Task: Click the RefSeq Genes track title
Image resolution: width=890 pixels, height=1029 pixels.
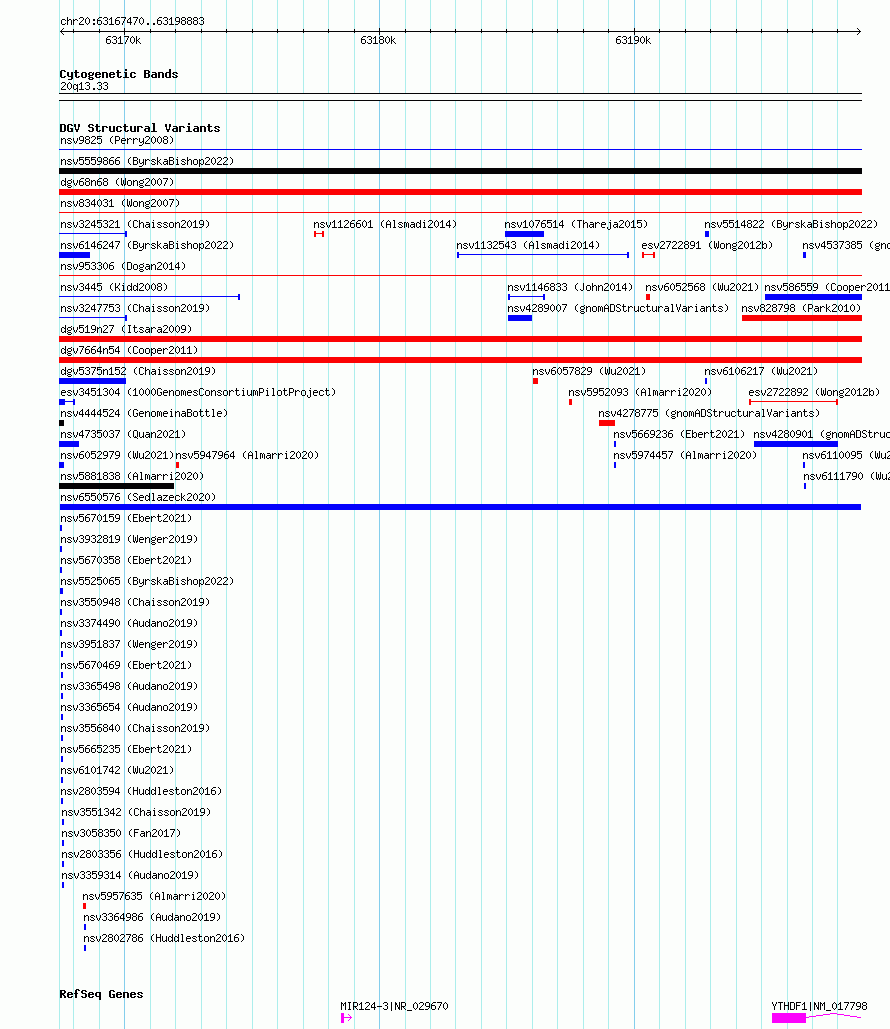Action: tap(101, 994)
